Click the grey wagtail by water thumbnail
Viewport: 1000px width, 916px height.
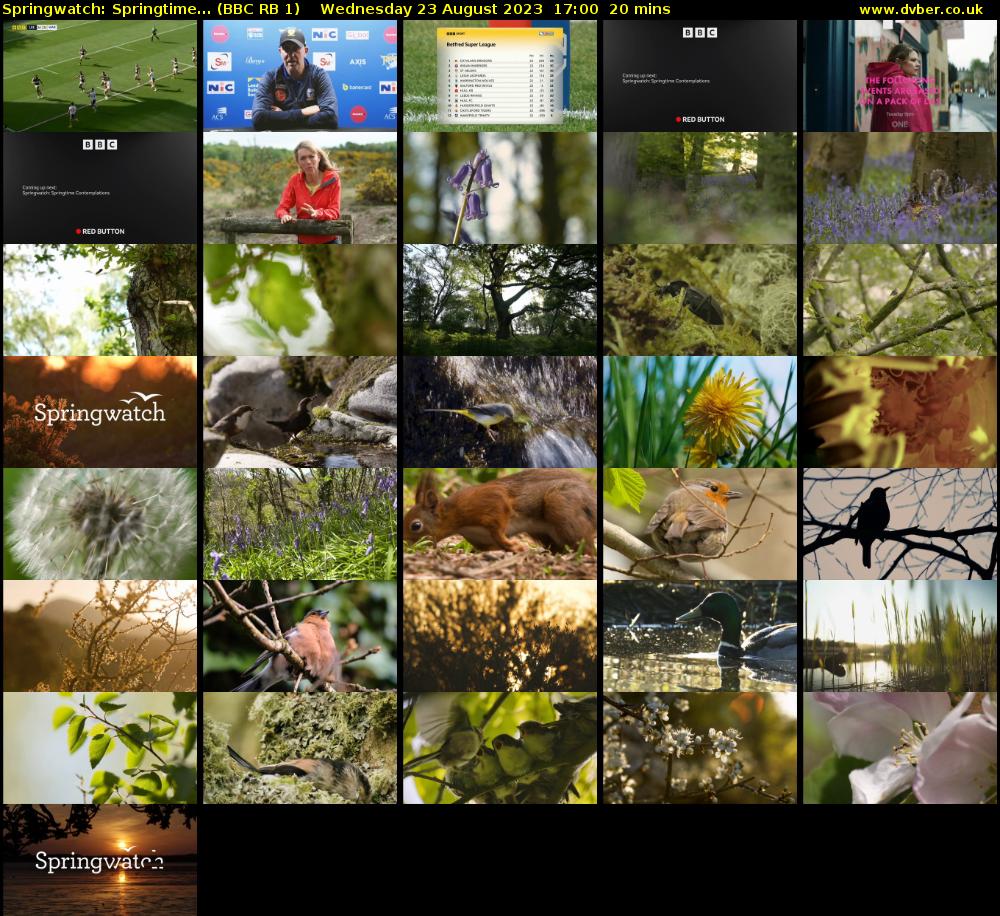[500, 412]
